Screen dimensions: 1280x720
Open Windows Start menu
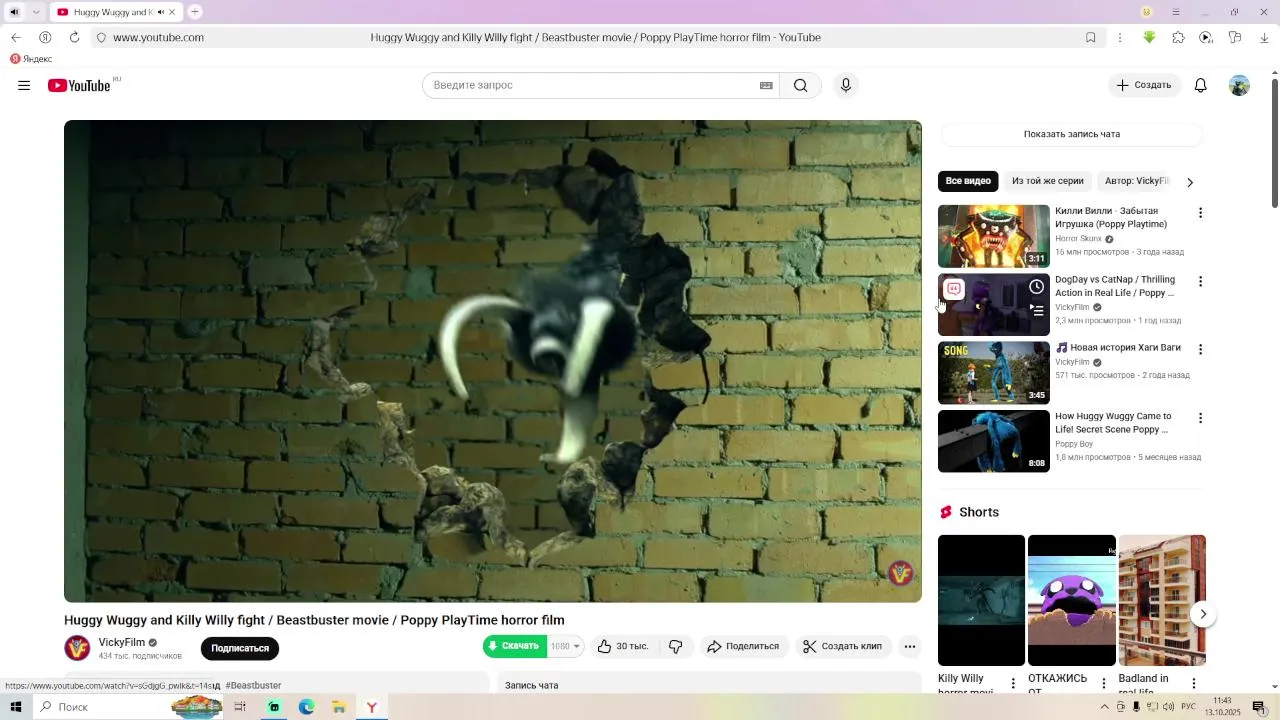[x=15, y=707]
